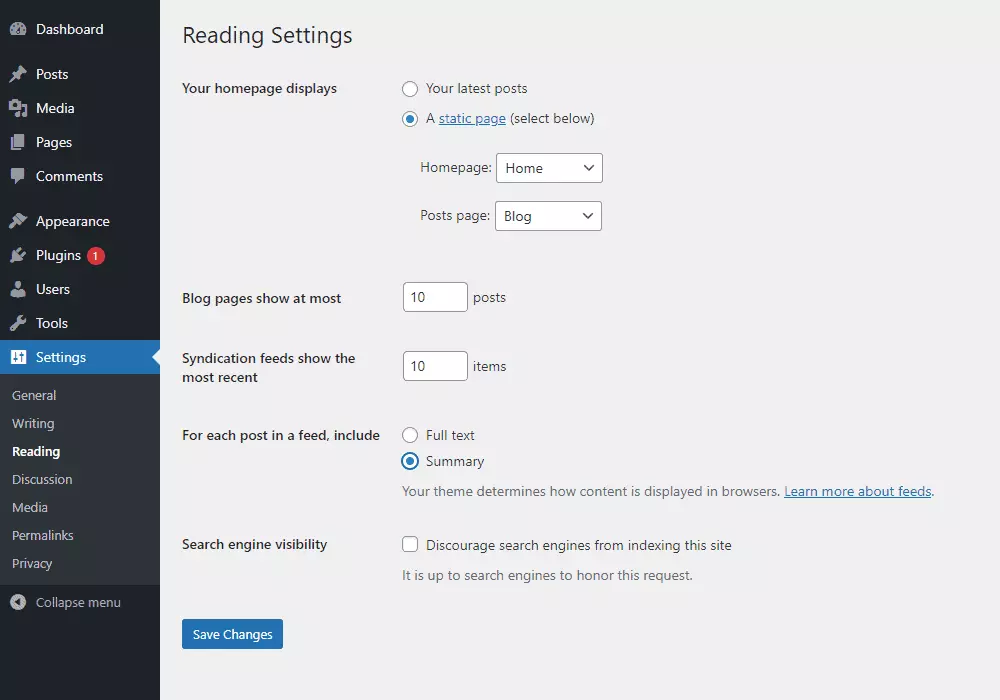Viewport: 1000px width, 700px height.
Task: Go to Discussion settings submenu
Action: click(x=42, y=480)
